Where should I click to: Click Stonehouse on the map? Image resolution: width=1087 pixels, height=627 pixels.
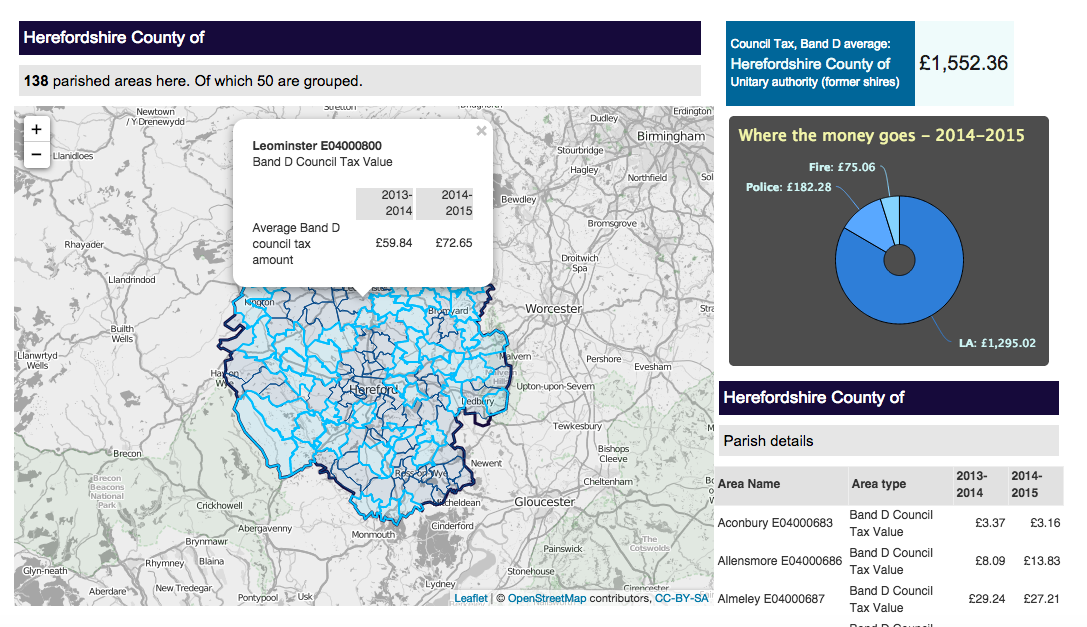click(x=531, y=572)
